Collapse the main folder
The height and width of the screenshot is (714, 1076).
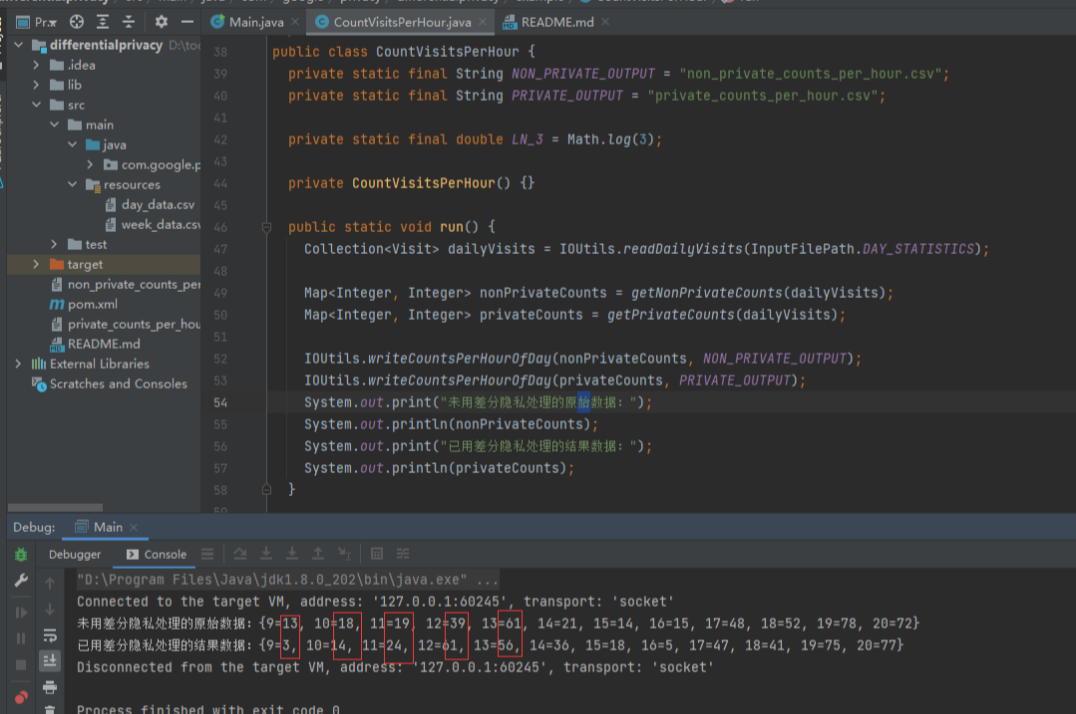pyautogui.click(x=54, y=125)
